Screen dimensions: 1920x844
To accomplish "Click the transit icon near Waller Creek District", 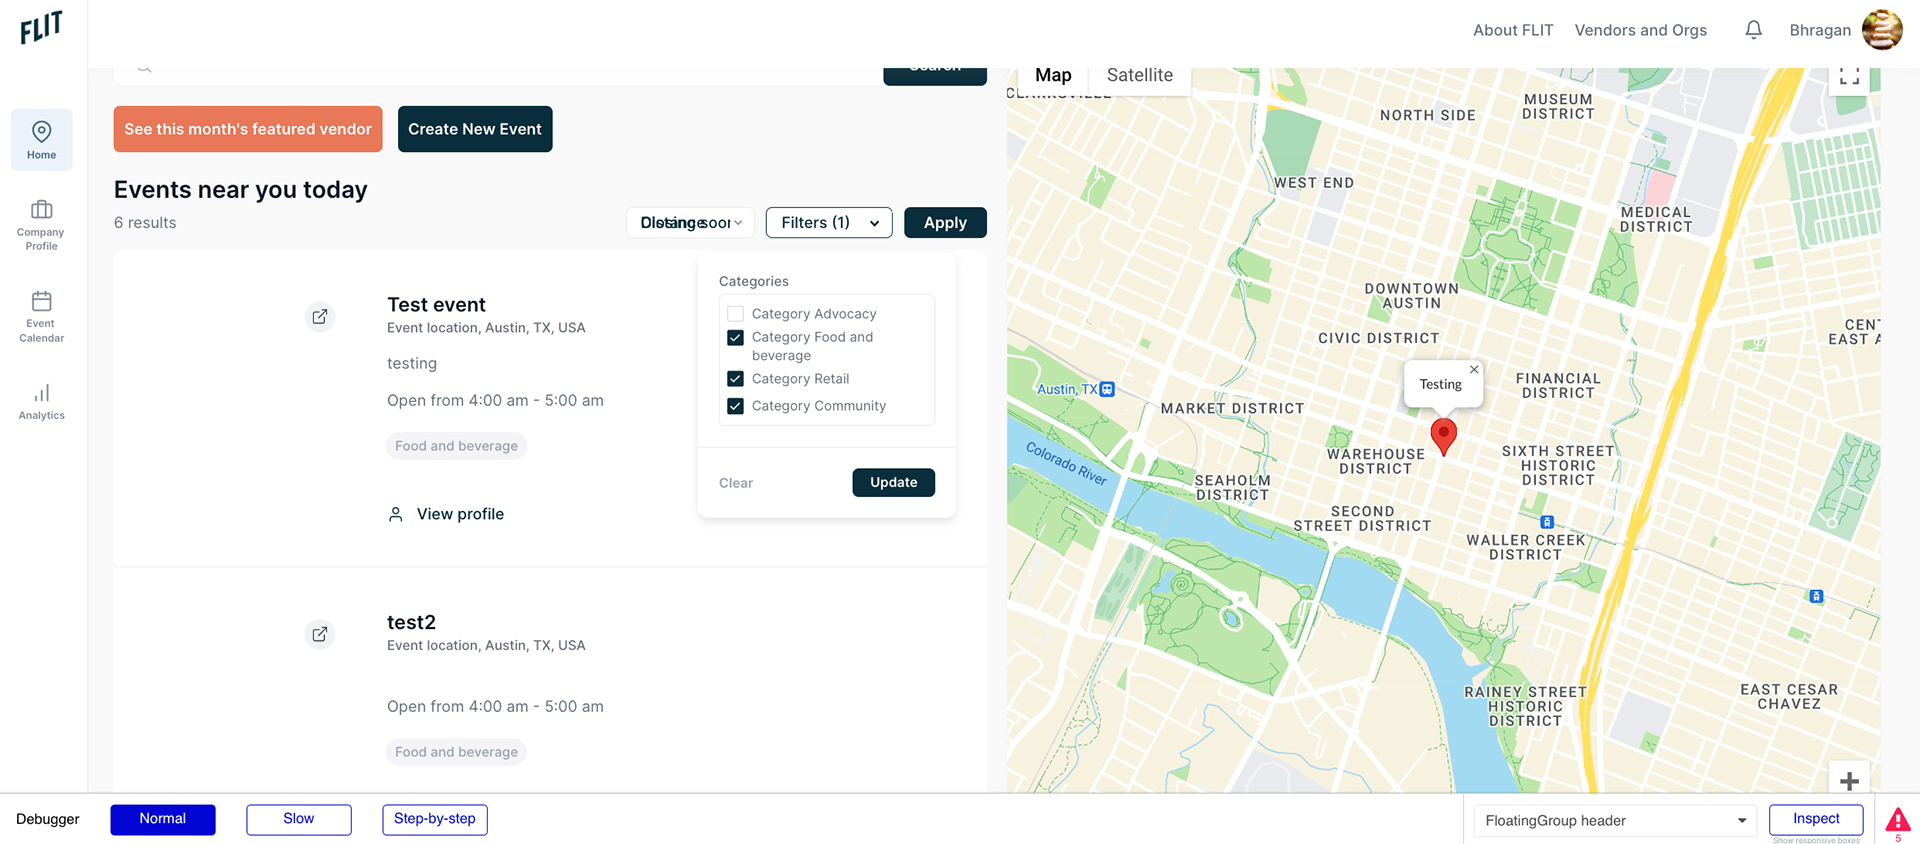I will (1547, 522).
